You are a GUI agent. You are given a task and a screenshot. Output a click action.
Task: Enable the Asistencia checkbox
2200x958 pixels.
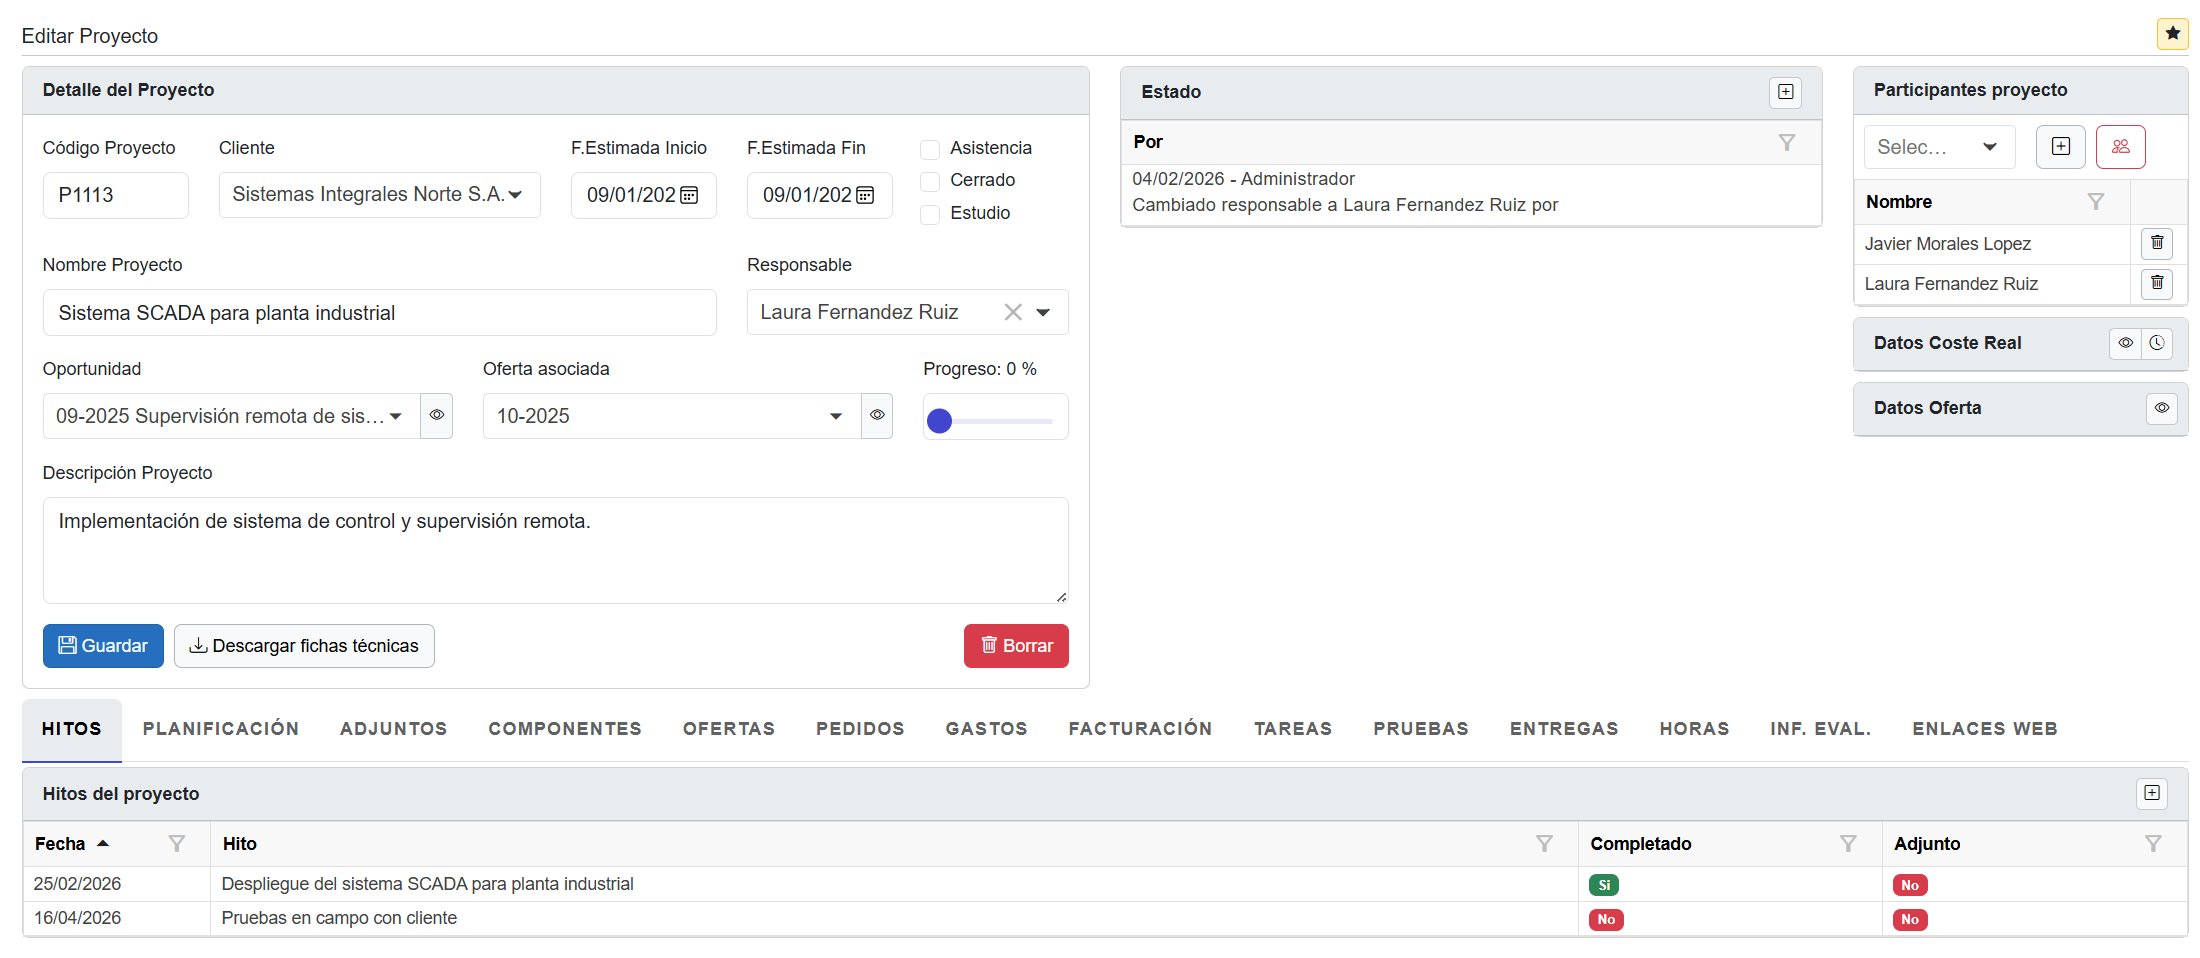pyautogui.click(x=930, y=149)
